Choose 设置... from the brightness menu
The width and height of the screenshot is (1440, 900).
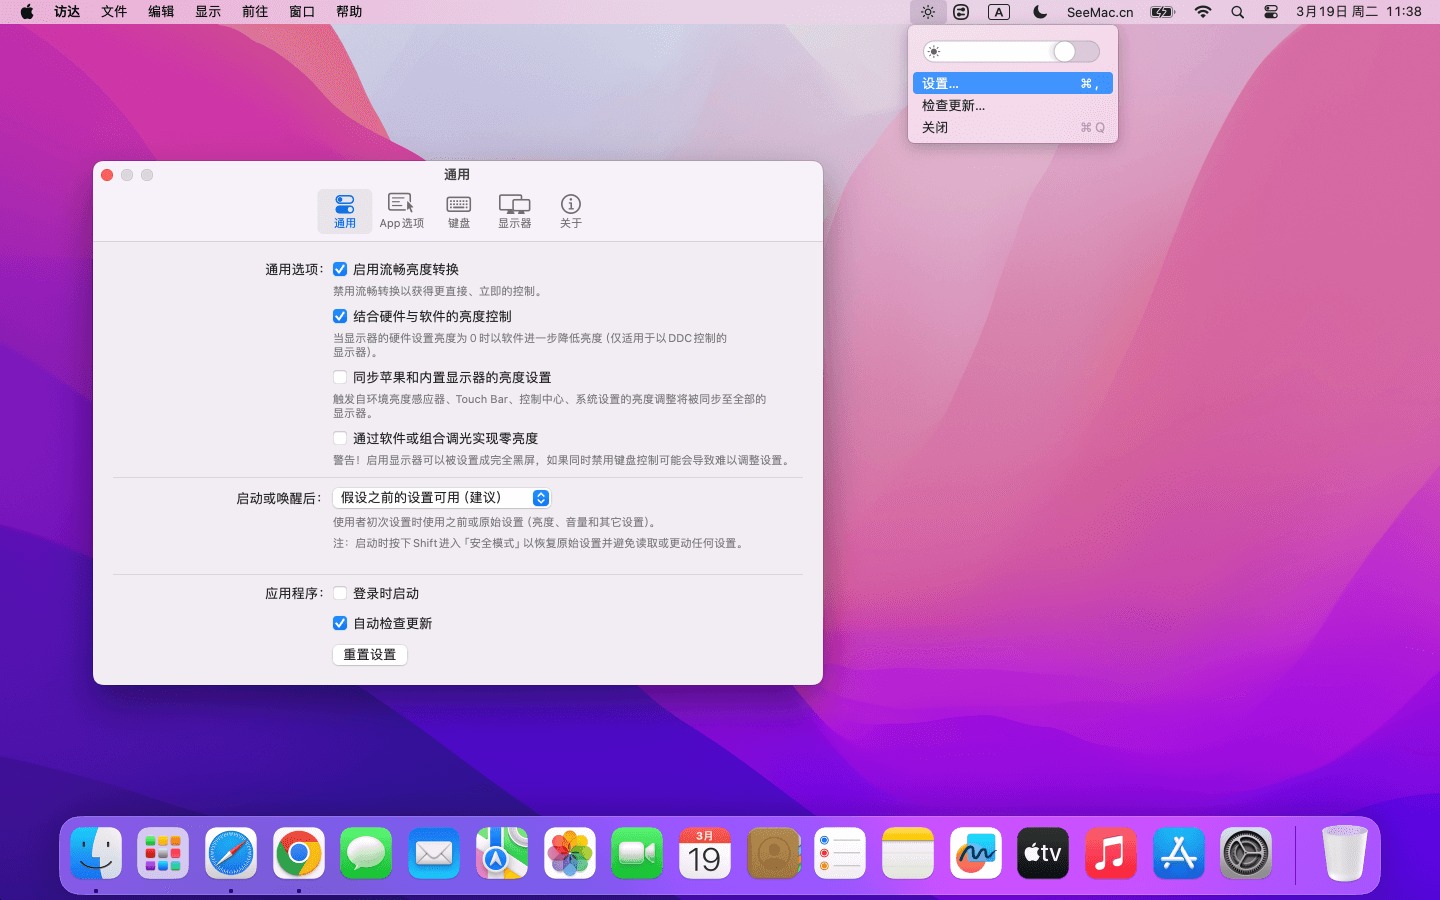[1012, 83]
